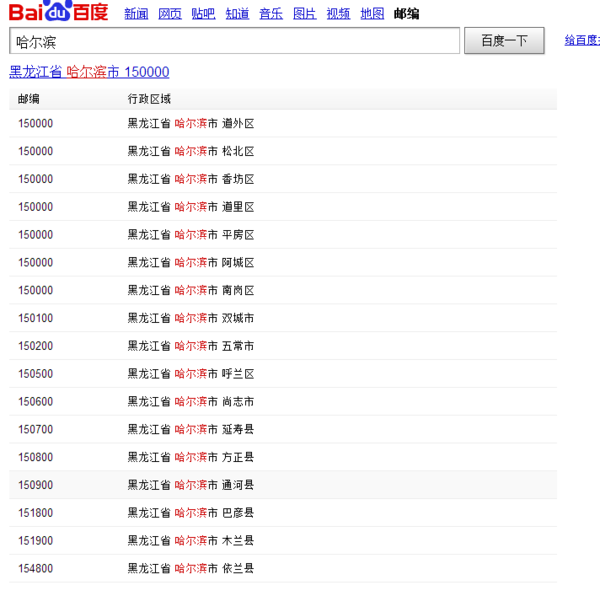Select row 黑龙江省 哈尔滨市 阿城区
Screen dimensions: 600x596
click(283, 262)
